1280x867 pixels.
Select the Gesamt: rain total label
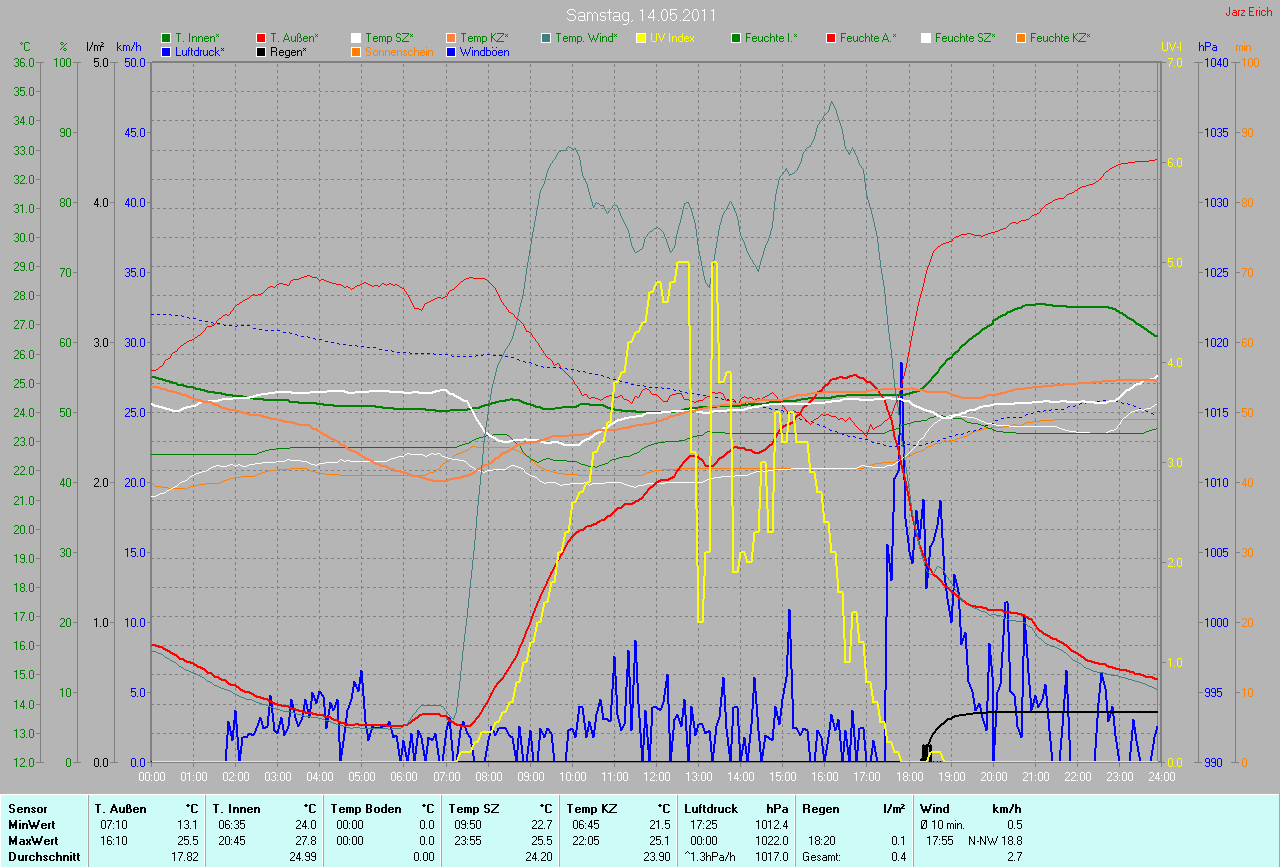click(x=823, y=857)
